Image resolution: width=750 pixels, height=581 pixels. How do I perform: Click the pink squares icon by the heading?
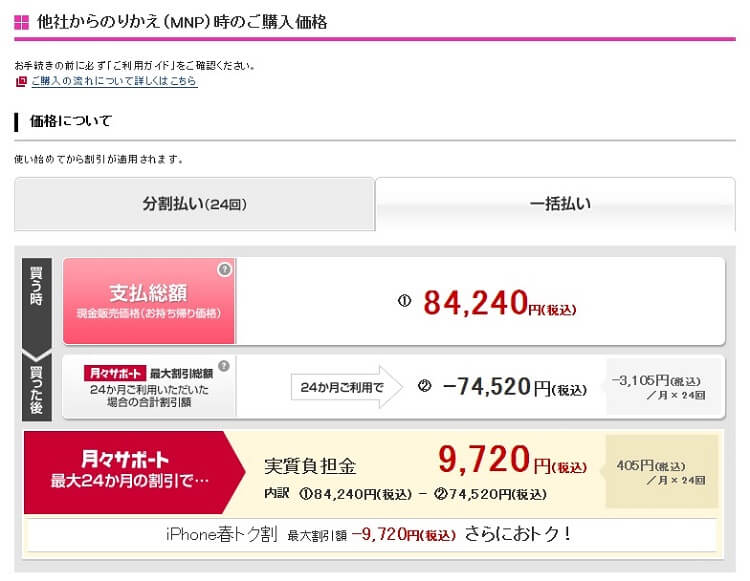(x=22, y=21)
